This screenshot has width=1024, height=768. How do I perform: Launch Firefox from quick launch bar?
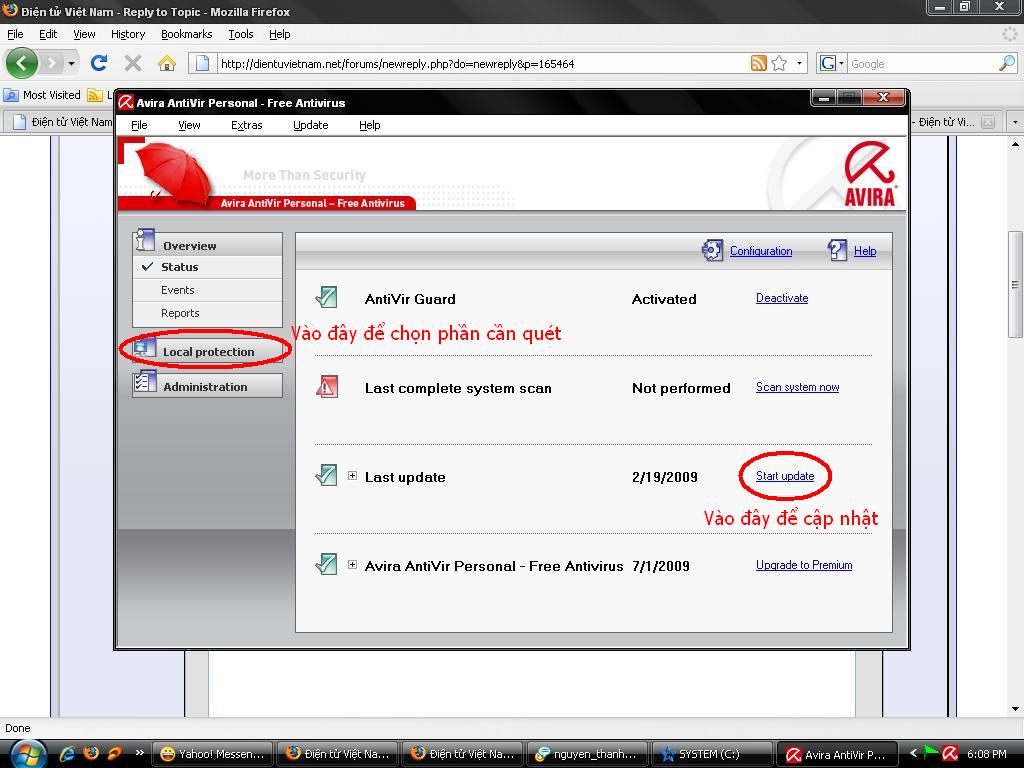[91, 753]
